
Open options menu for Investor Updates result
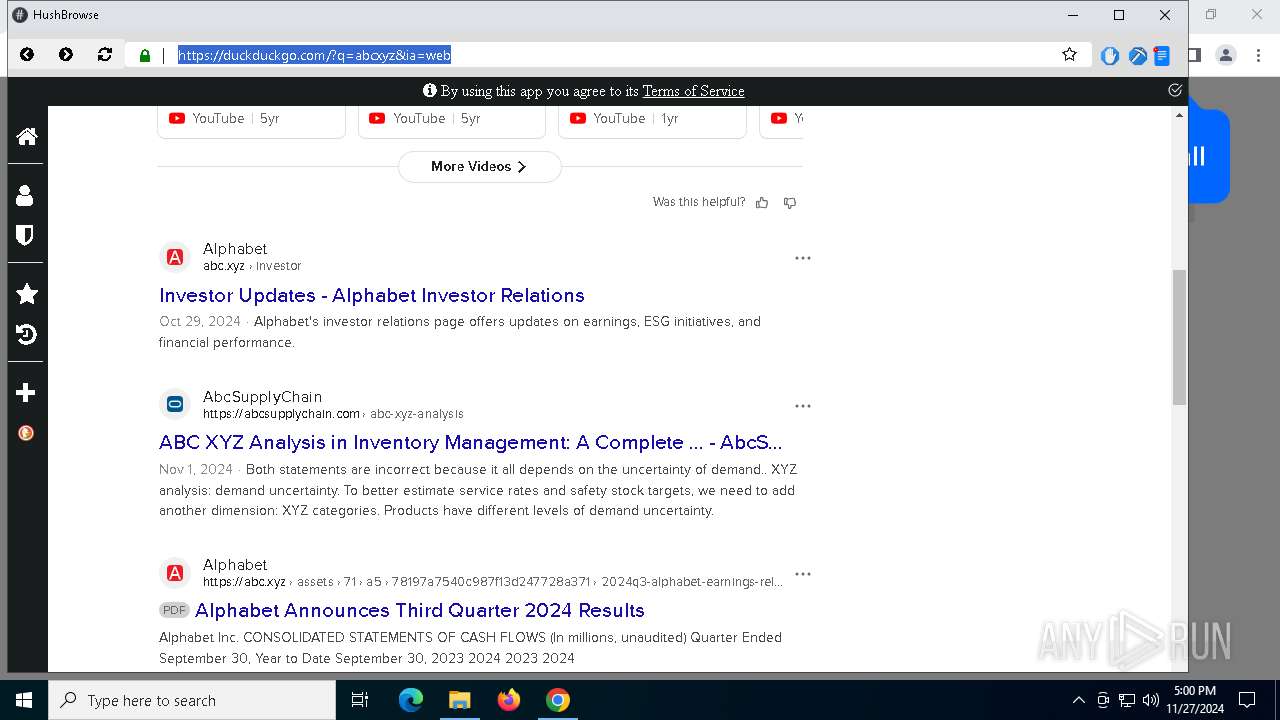(x=802, y=258)
